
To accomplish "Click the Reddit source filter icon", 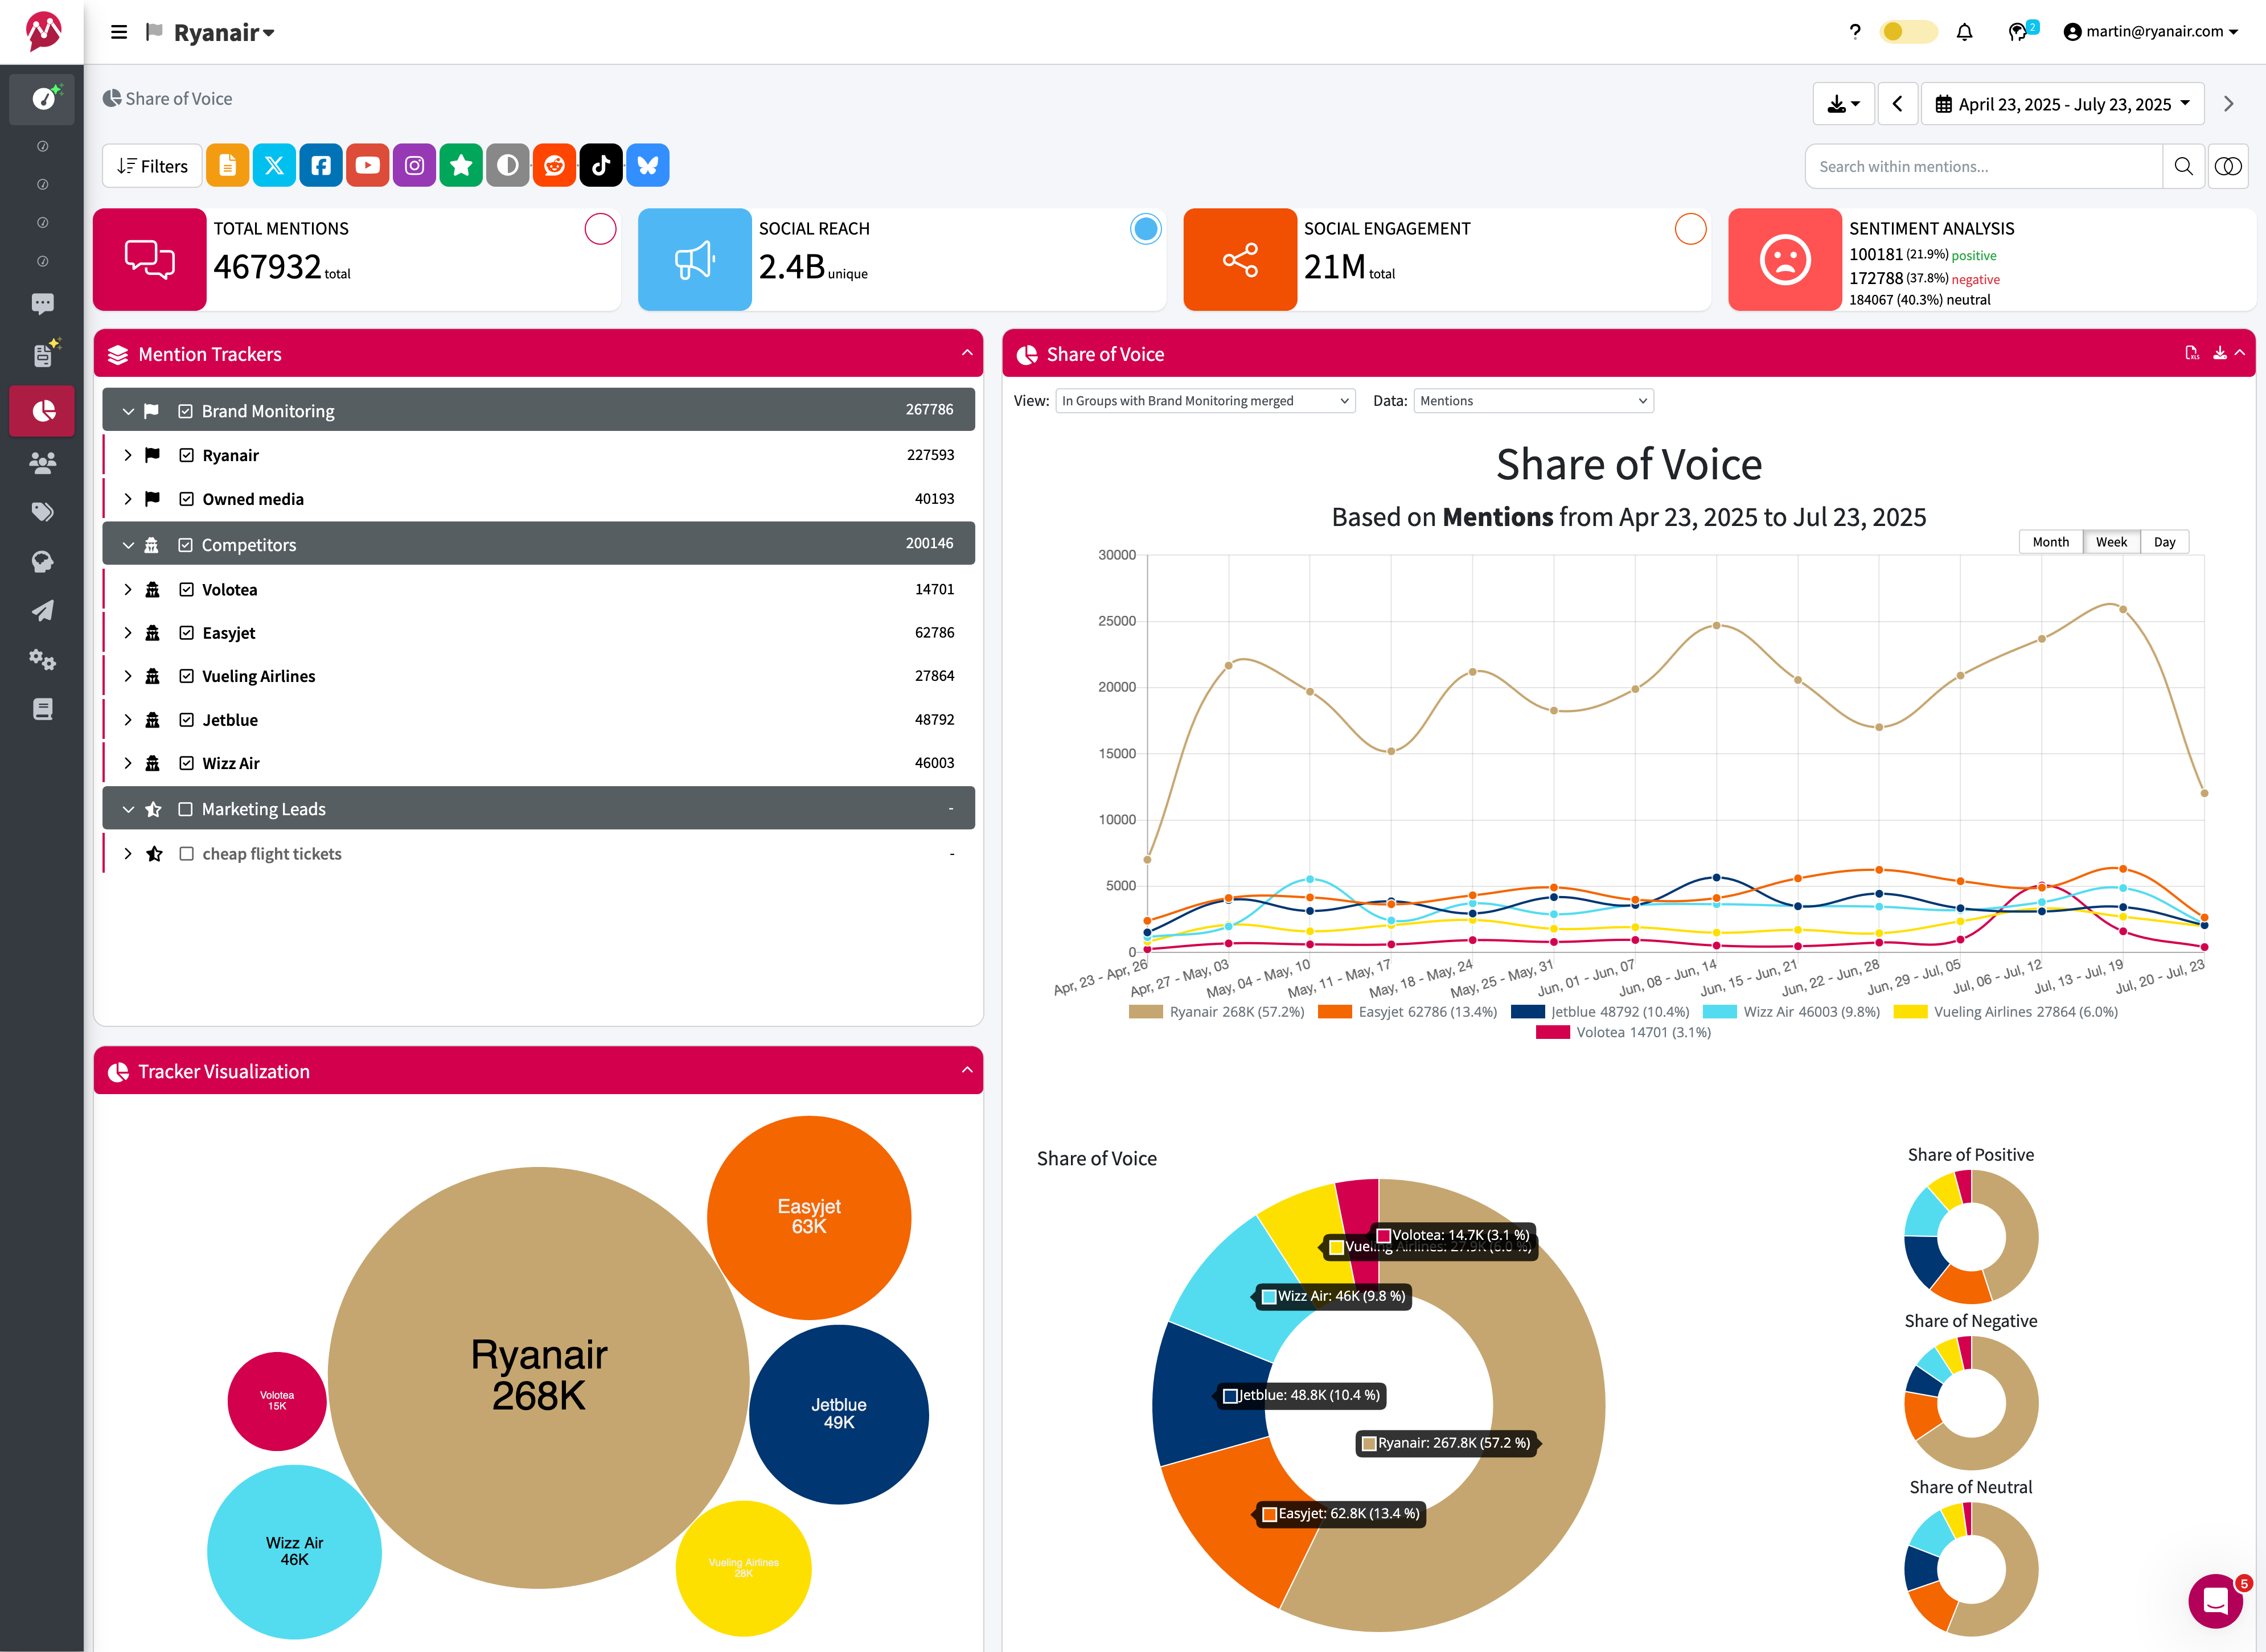I will [554, 166].
